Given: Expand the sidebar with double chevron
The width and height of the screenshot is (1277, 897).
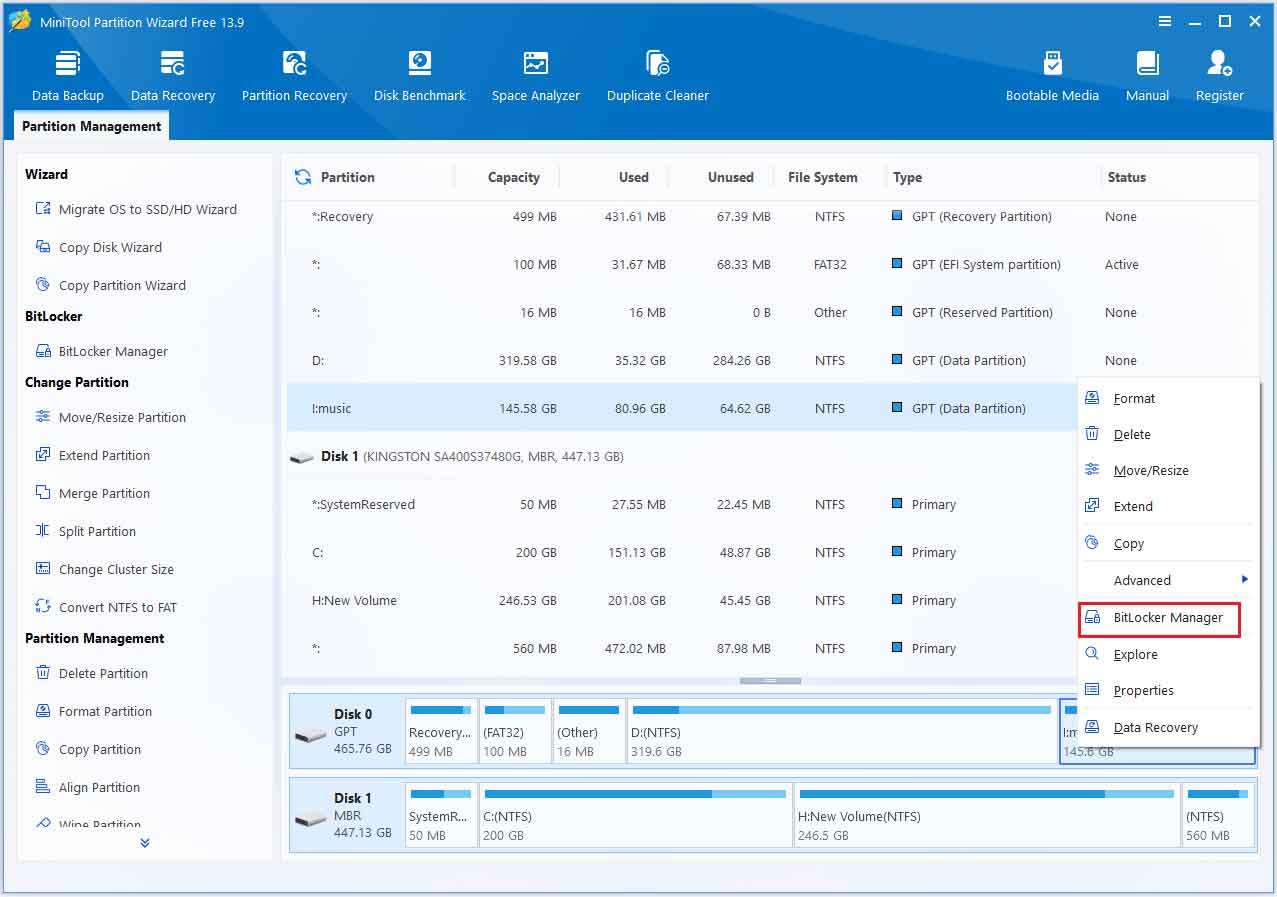Looking at the screenshot, I should (x=145, y=843).
